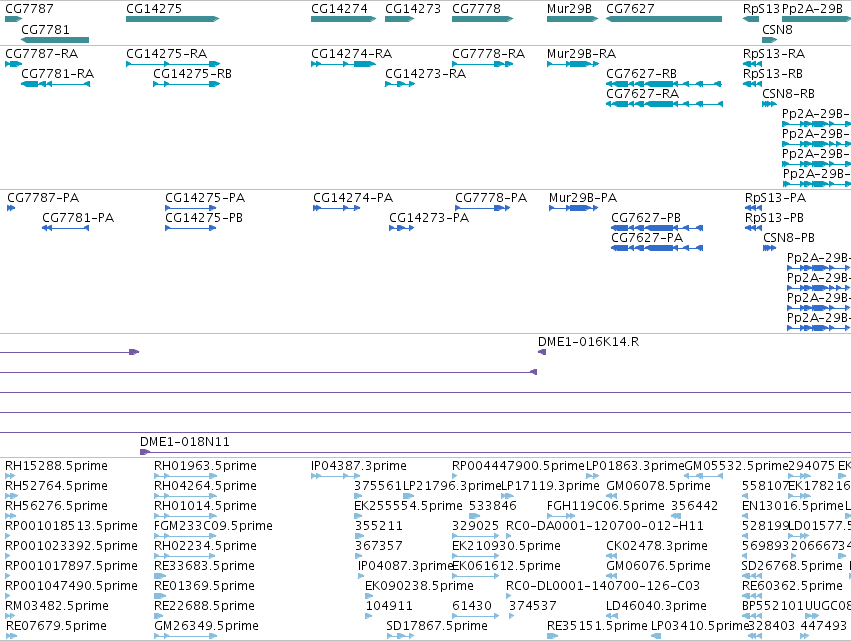Click the RpS13 gene label

[x=761, y=9]
